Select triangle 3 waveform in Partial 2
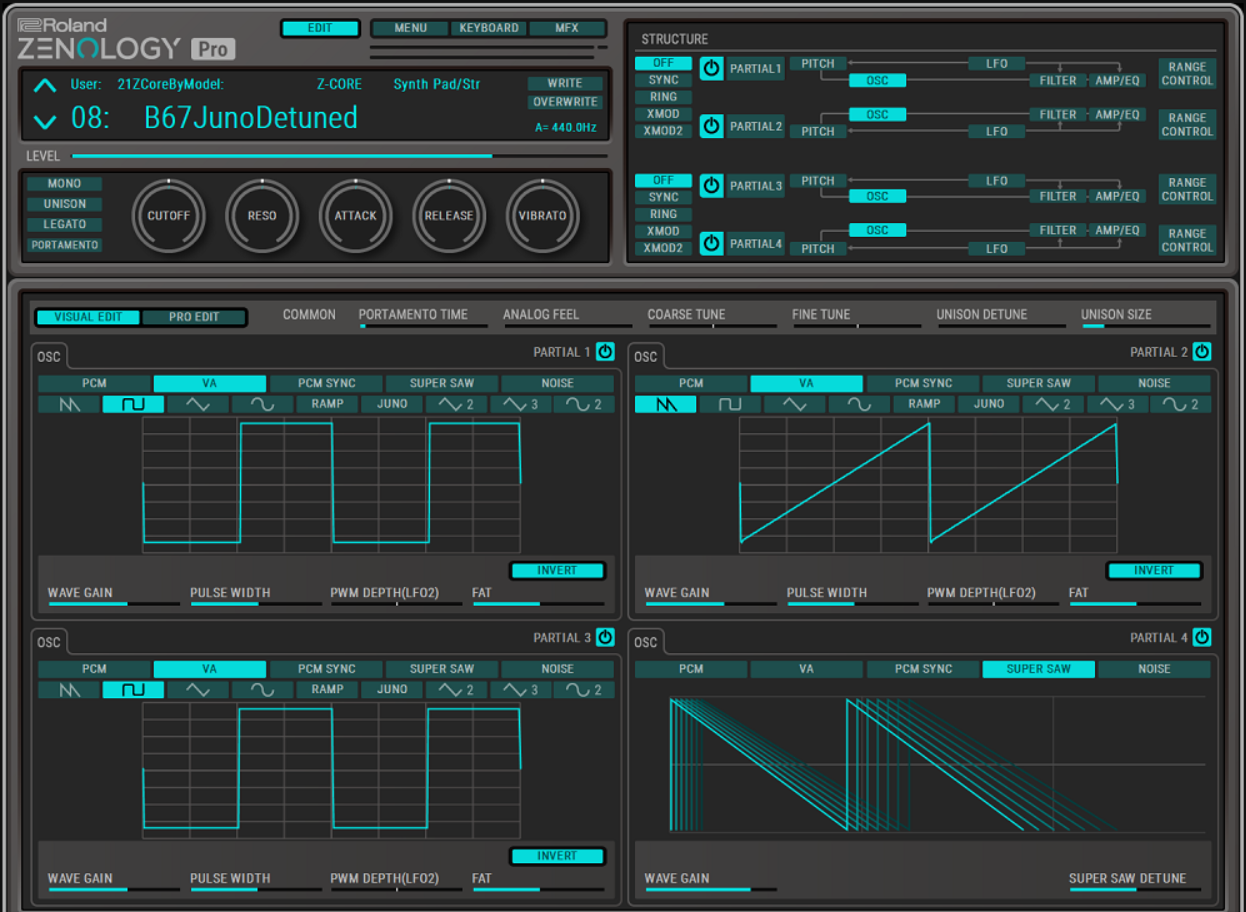The height and width of the screenshot is (912, 1246). click(x=1116, y=404)
